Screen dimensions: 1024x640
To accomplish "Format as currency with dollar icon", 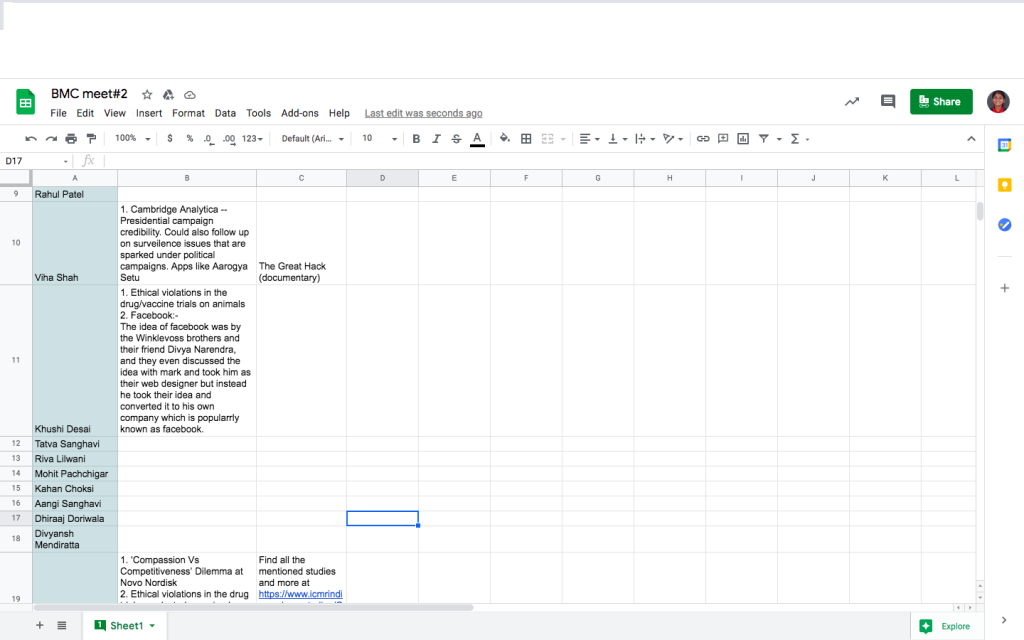I will coord(170,138).
